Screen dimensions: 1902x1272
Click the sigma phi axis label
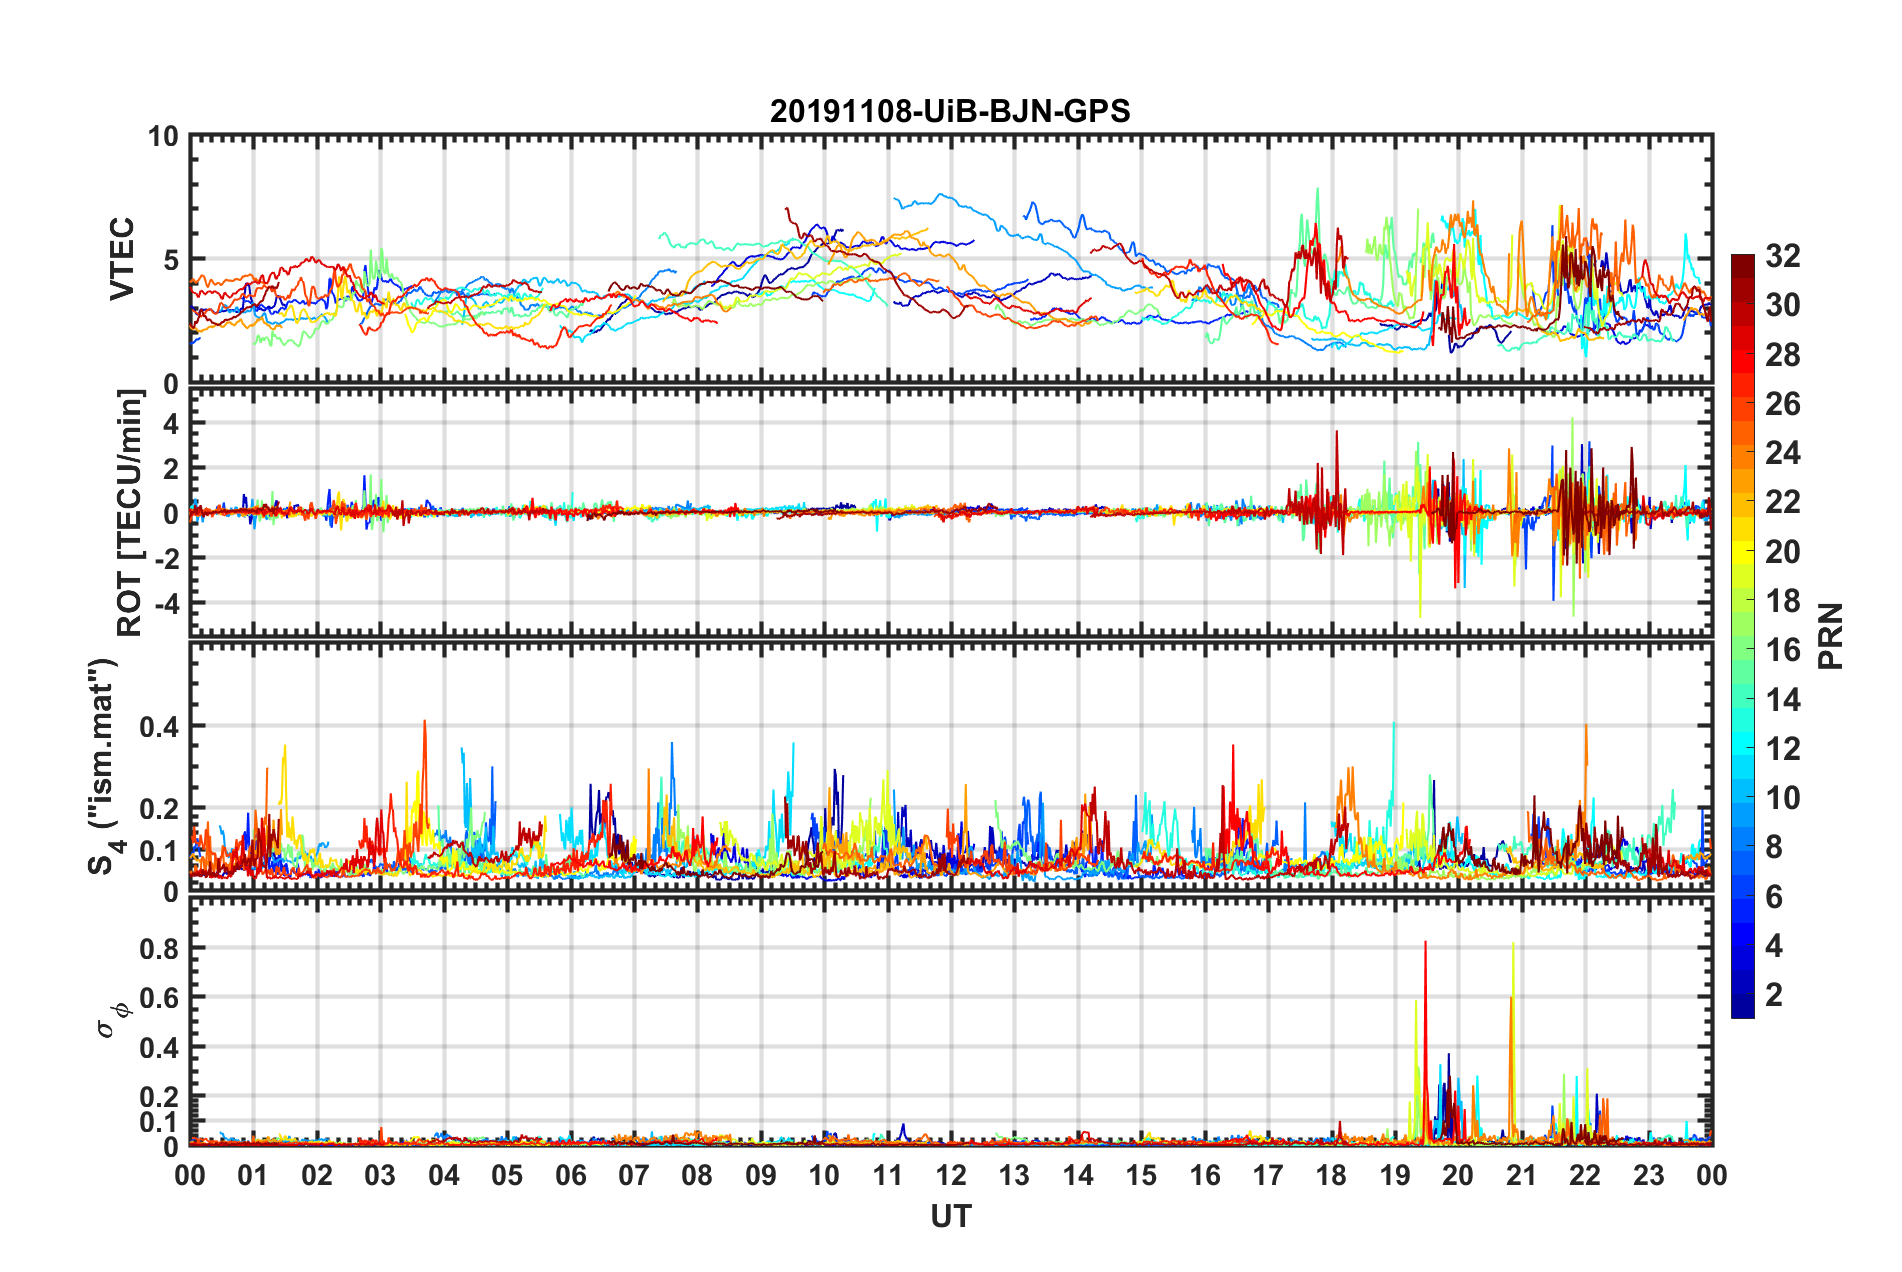tap(113, 1020)
